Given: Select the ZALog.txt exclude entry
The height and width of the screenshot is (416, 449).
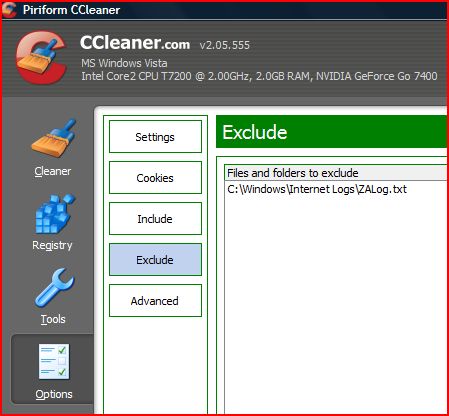Looking at the screenshot, I should point(317,189).
